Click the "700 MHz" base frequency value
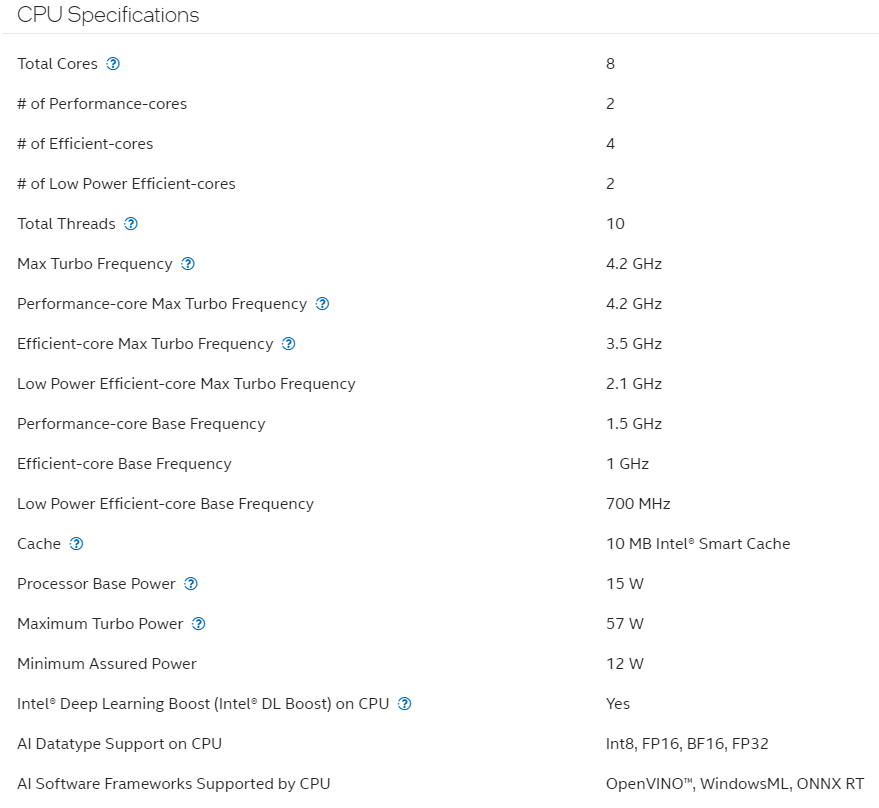Image resolution: width=879 pixels, height=808 pixels. [638, 504]
